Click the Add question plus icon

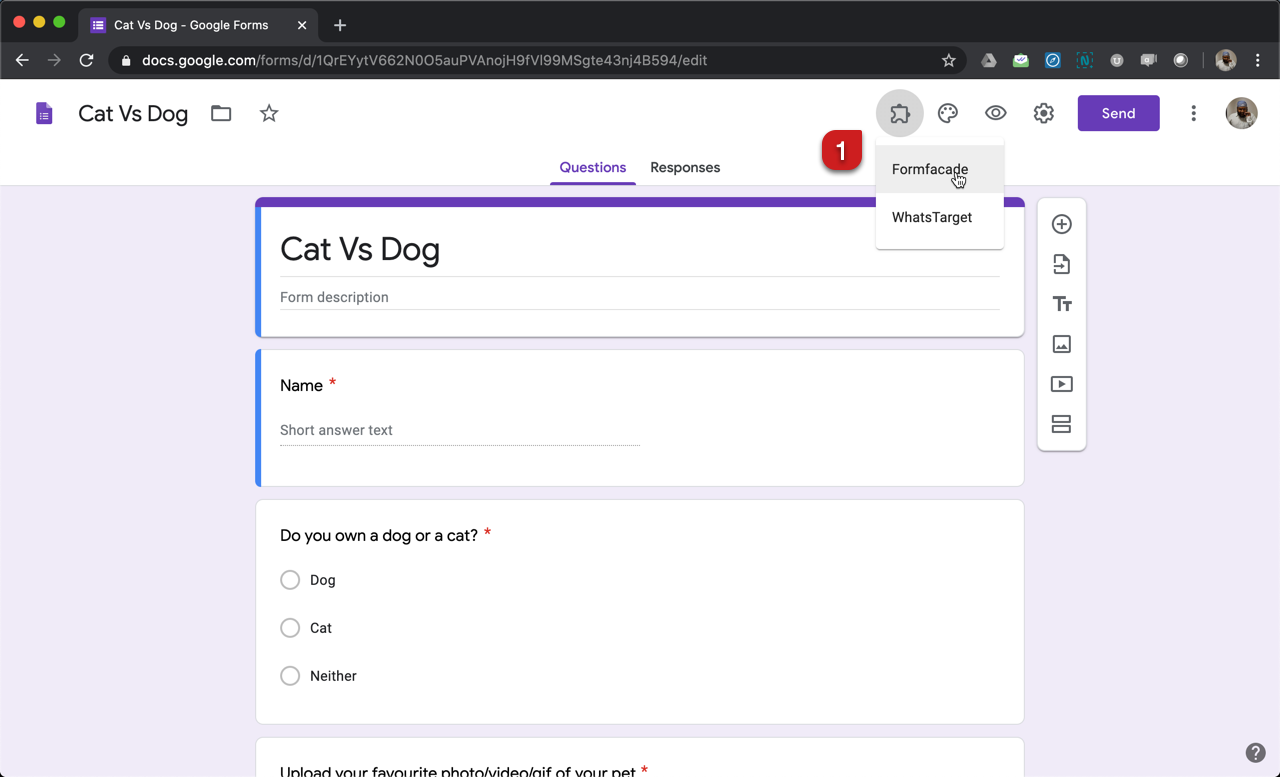[1061, 224]
